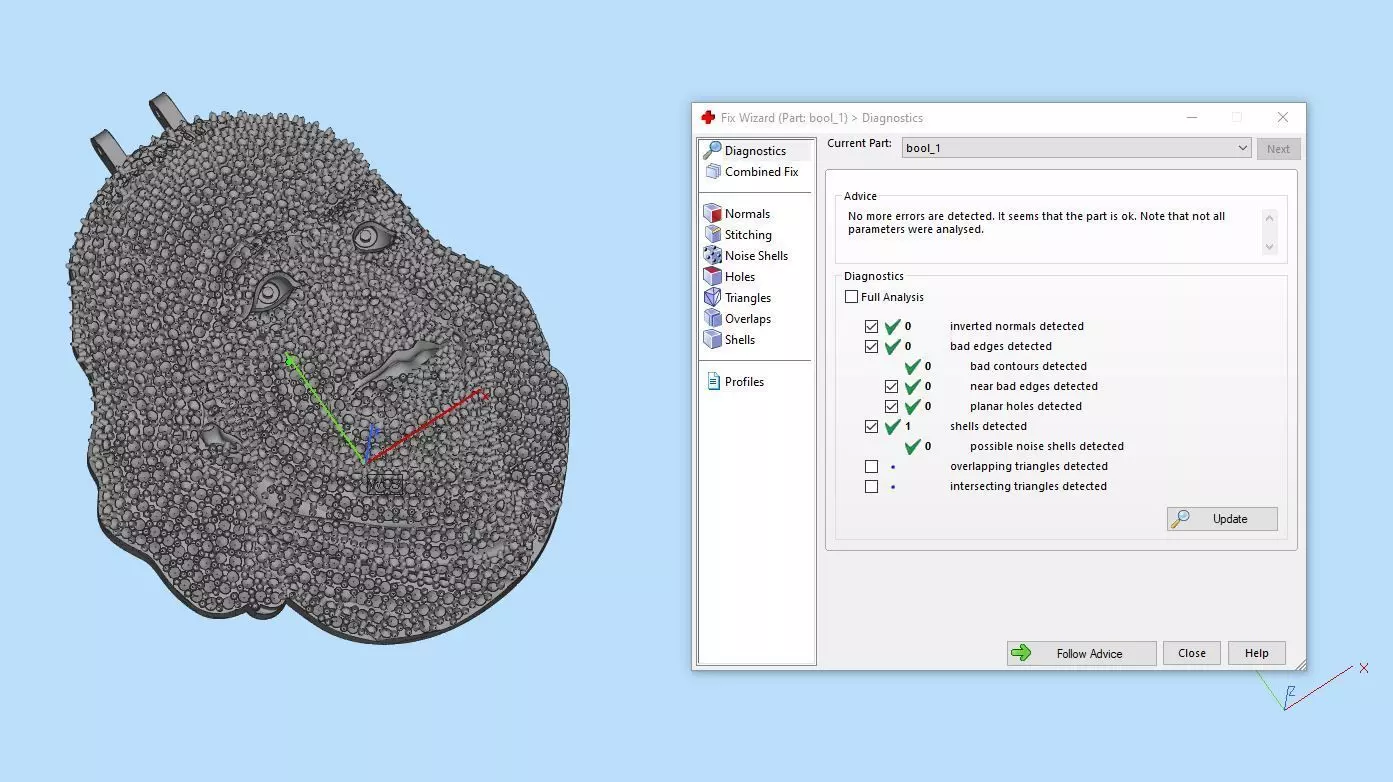The image size is (1393, 782).
Task: Uncheck bad edges detected checkbox
Action: (871, 346)
